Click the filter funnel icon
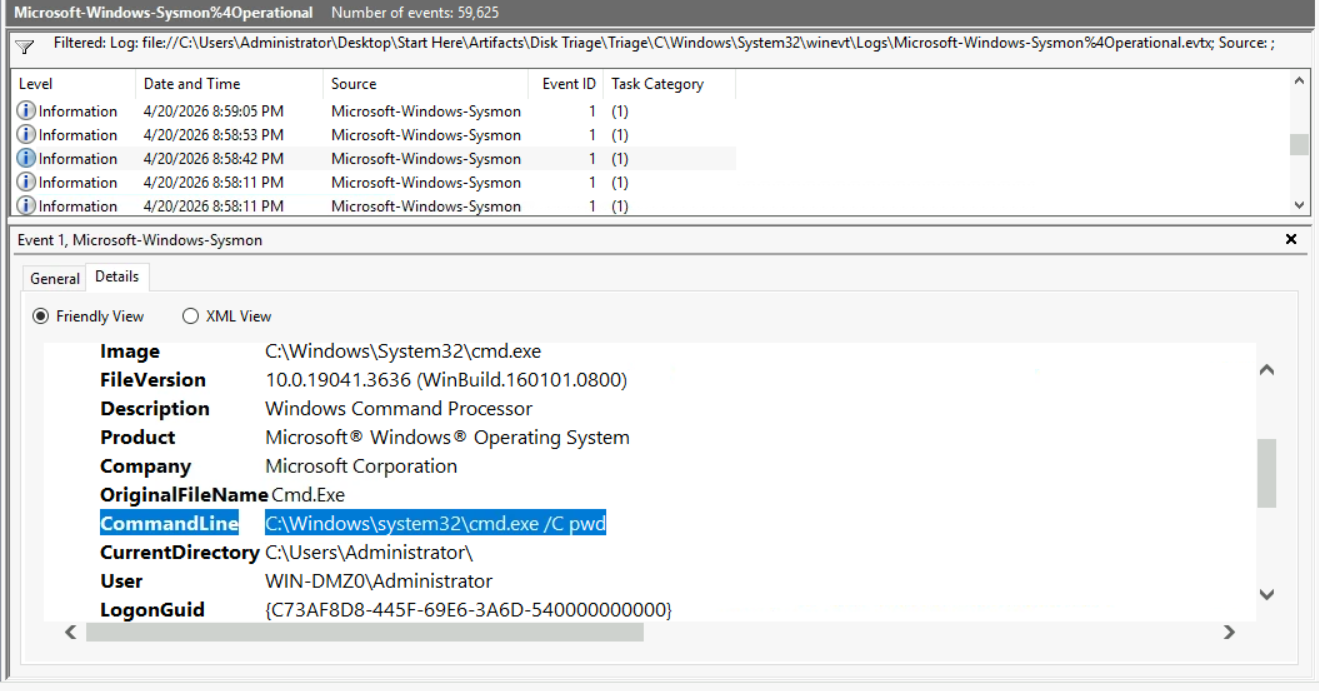This screenshot has width=1319, height=691. click(x=24, y=46)
